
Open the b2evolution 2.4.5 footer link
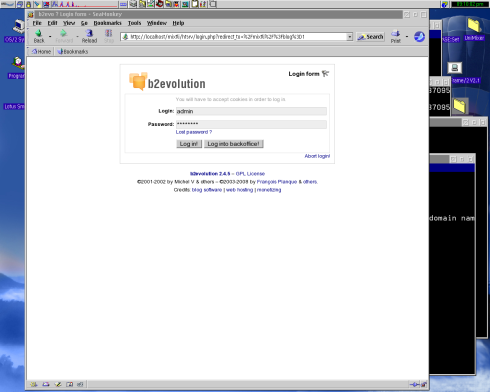pos(210,174)
